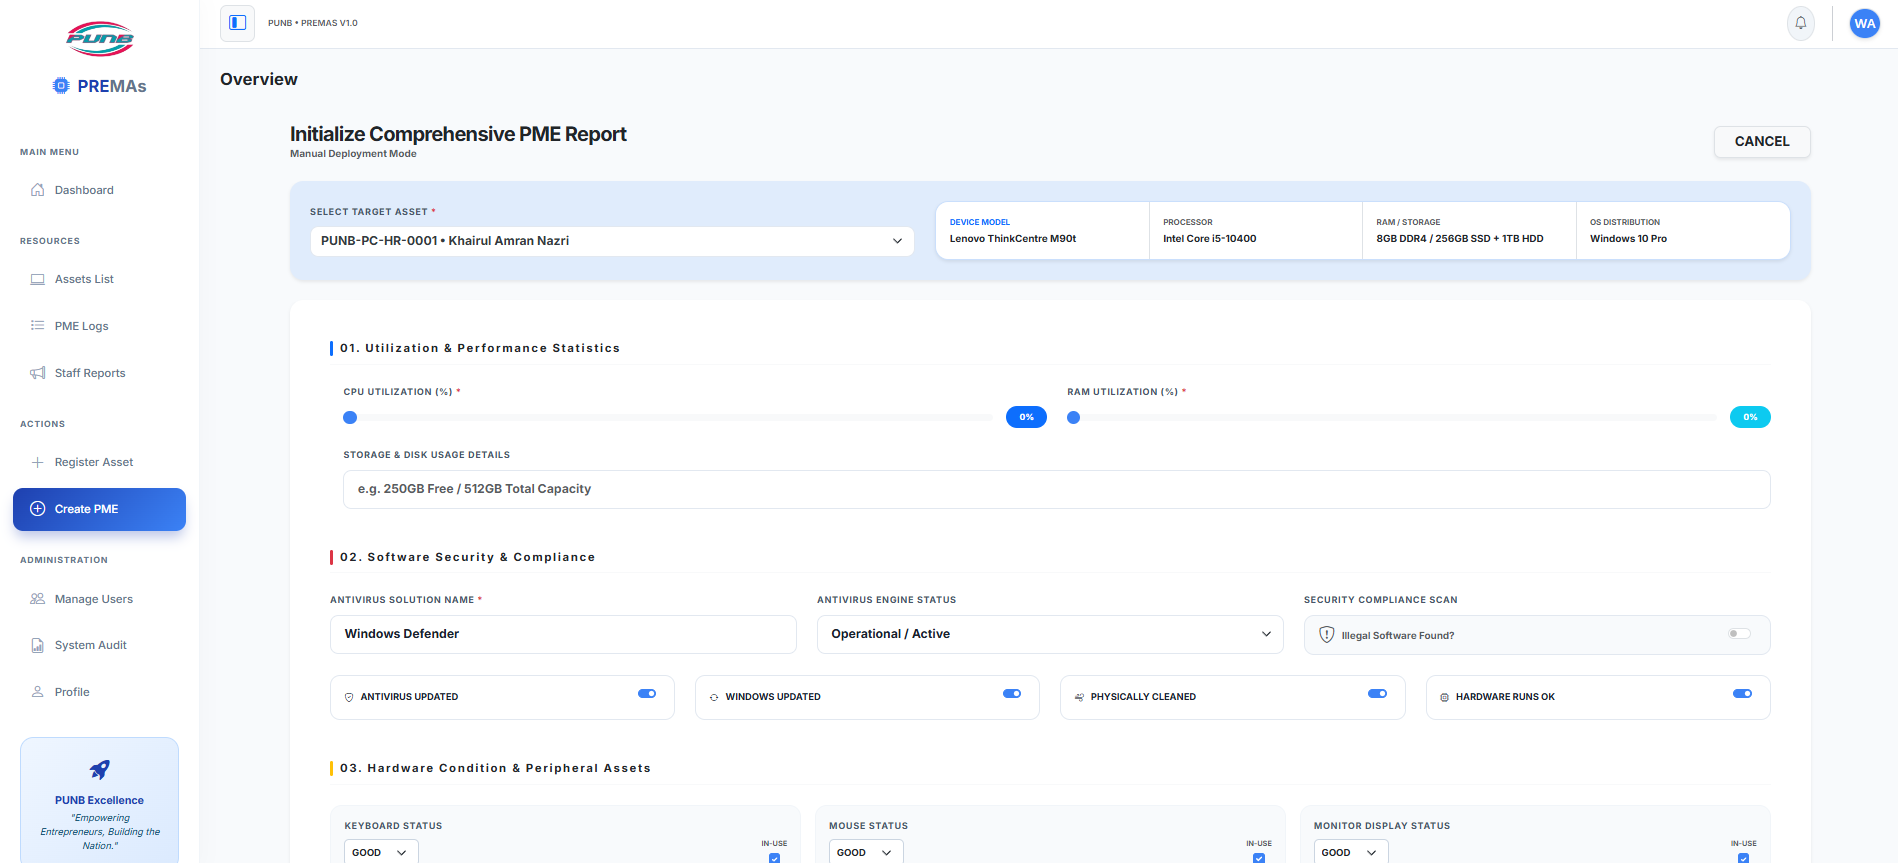Click the CPU Utilization slider handle
The height and width of the screenshot is (863, 1898).
pyautogui.click(x=350, y=417)
